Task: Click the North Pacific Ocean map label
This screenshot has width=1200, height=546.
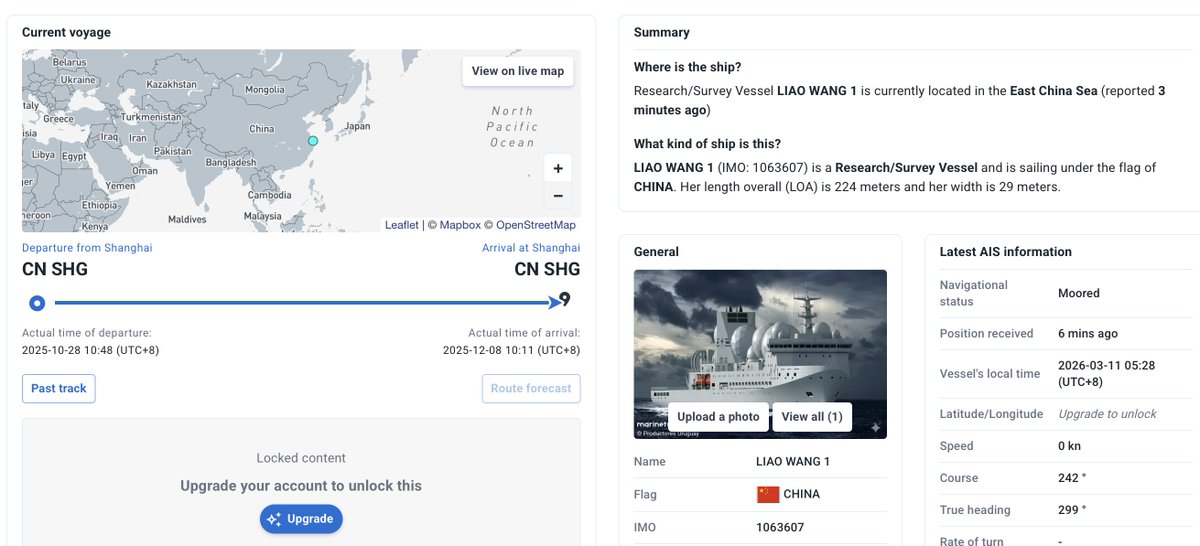Action: pyautogui.click(x=512, y=127)
